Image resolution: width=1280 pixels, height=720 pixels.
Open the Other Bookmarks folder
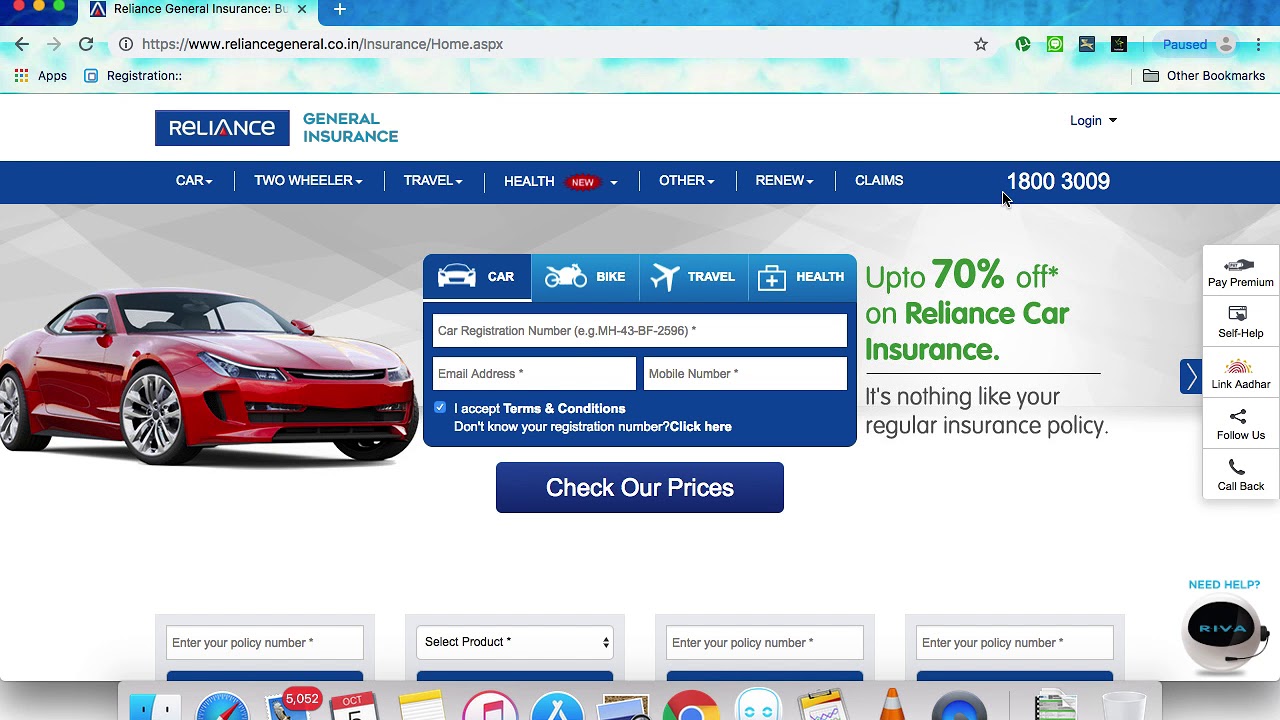pyautogui.click(x=1204, y=76)
